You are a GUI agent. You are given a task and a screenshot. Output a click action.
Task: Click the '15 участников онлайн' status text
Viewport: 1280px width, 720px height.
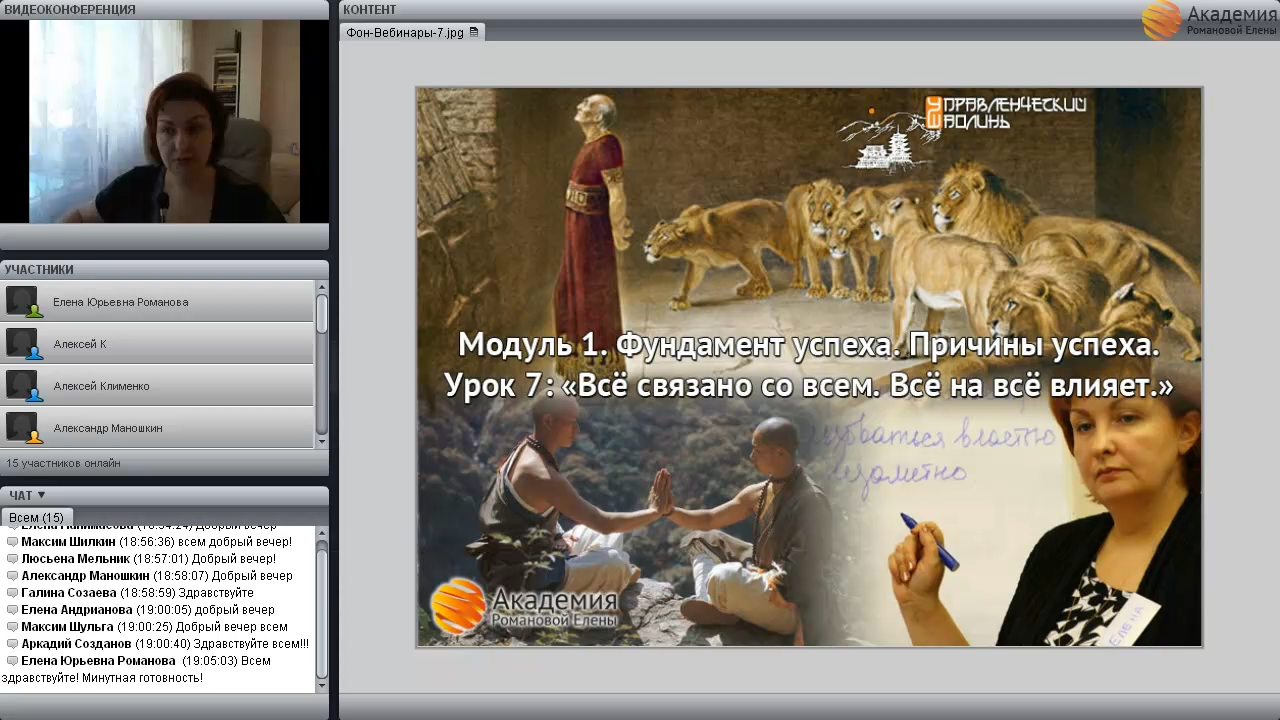(63, 464)
